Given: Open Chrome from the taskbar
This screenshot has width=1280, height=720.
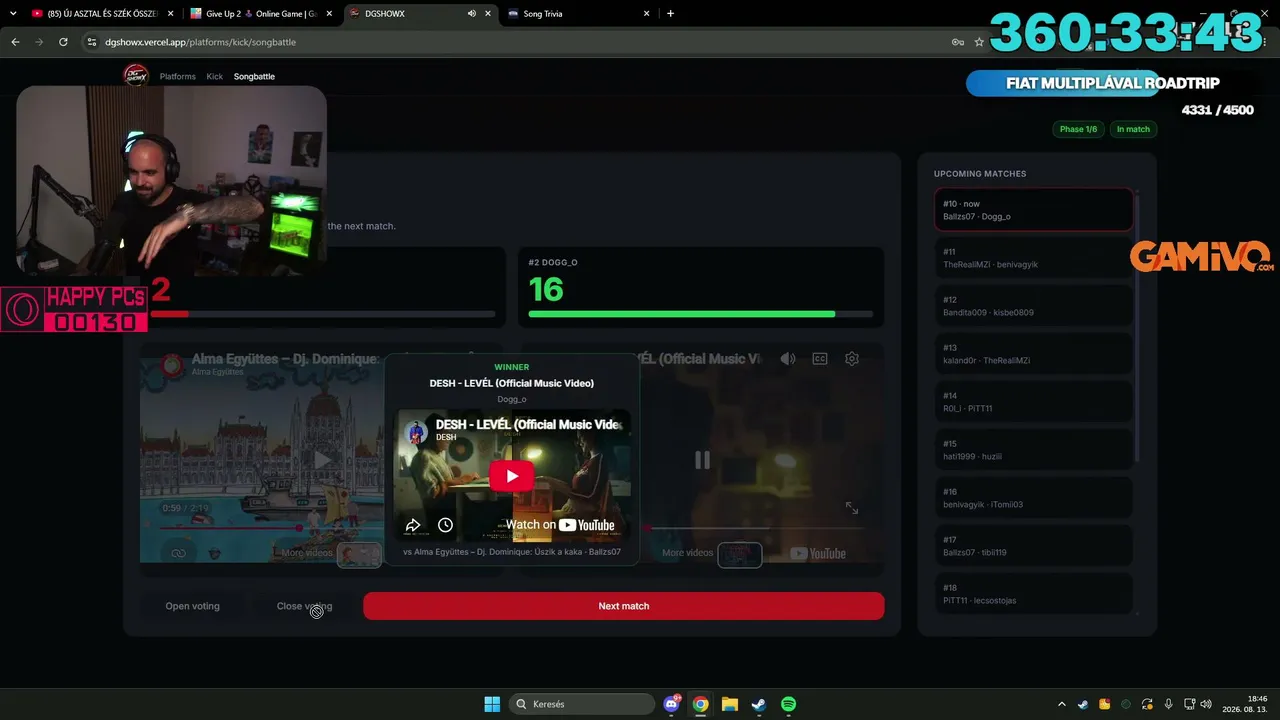Looking at the screenshot, I should (701, 704).
